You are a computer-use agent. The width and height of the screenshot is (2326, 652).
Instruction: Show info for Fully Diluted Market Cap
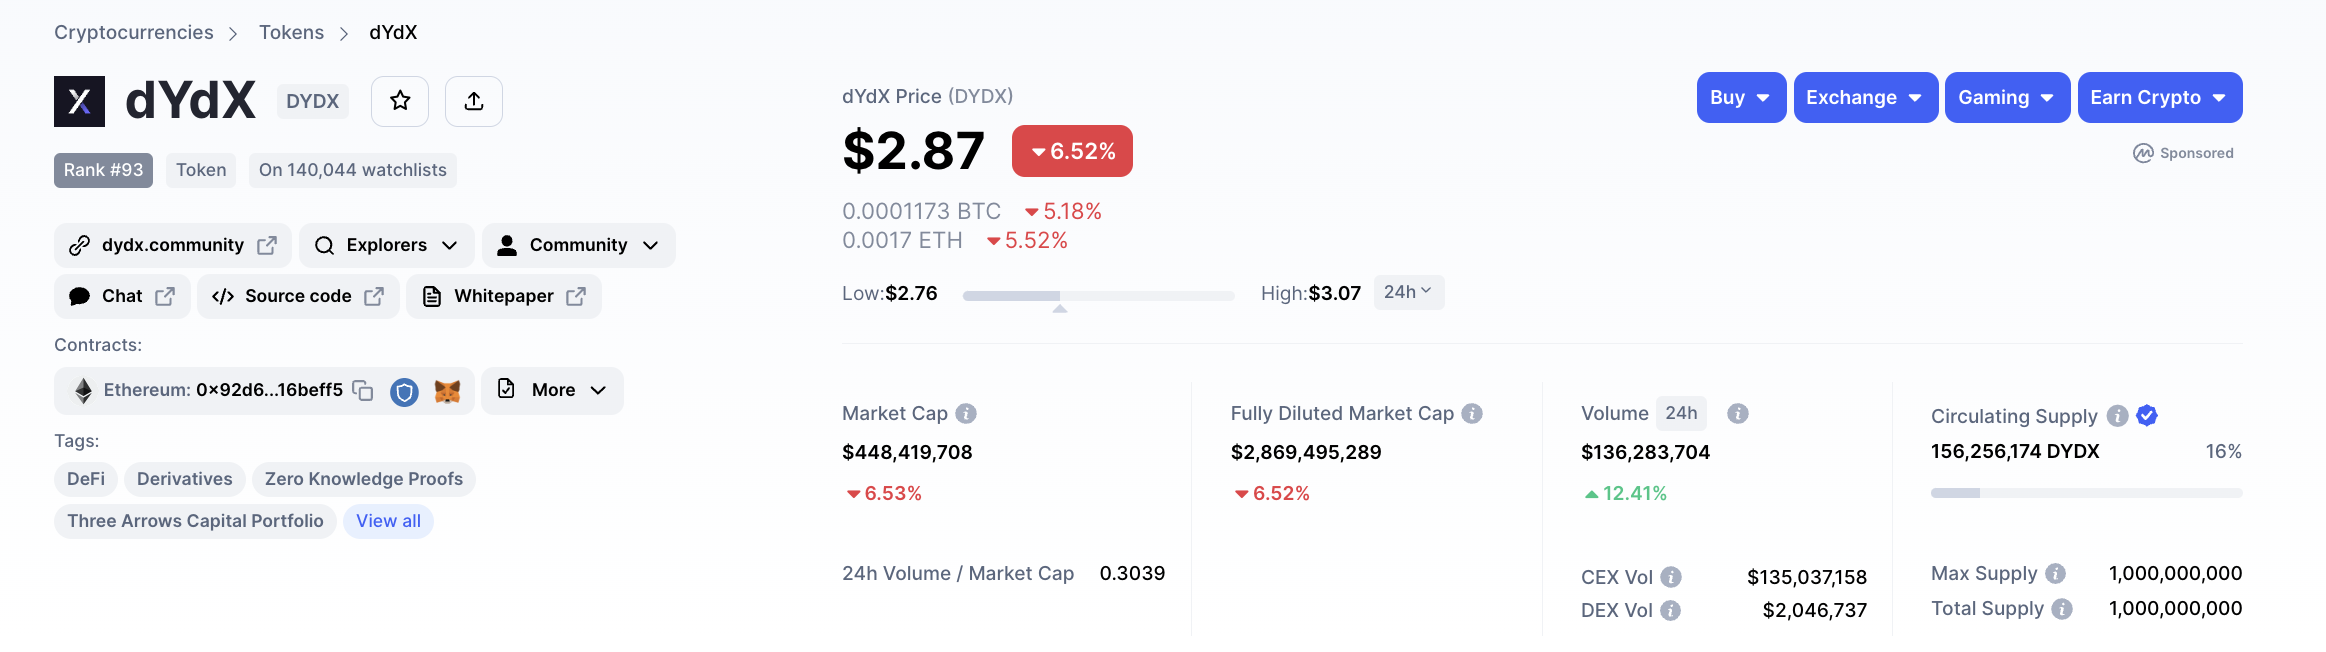[x=1472, y=413]
